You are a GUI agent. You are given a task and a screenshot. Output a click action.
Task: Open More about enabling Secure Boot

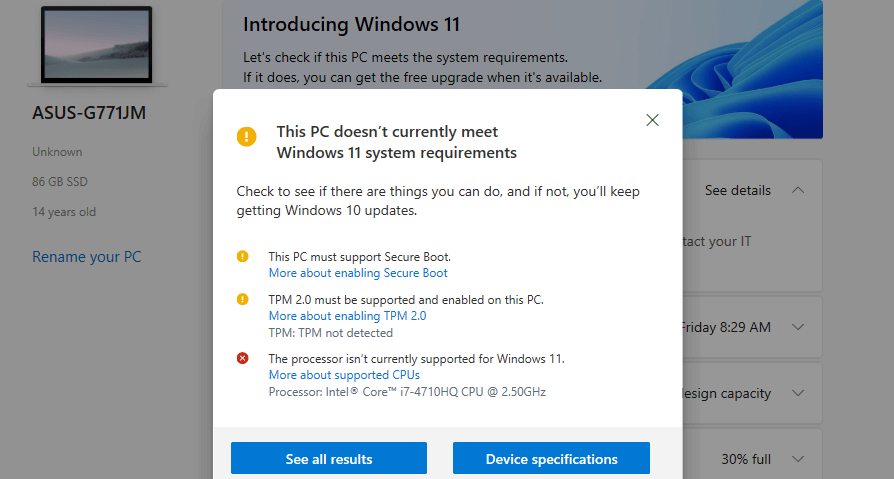click(358, 273)
